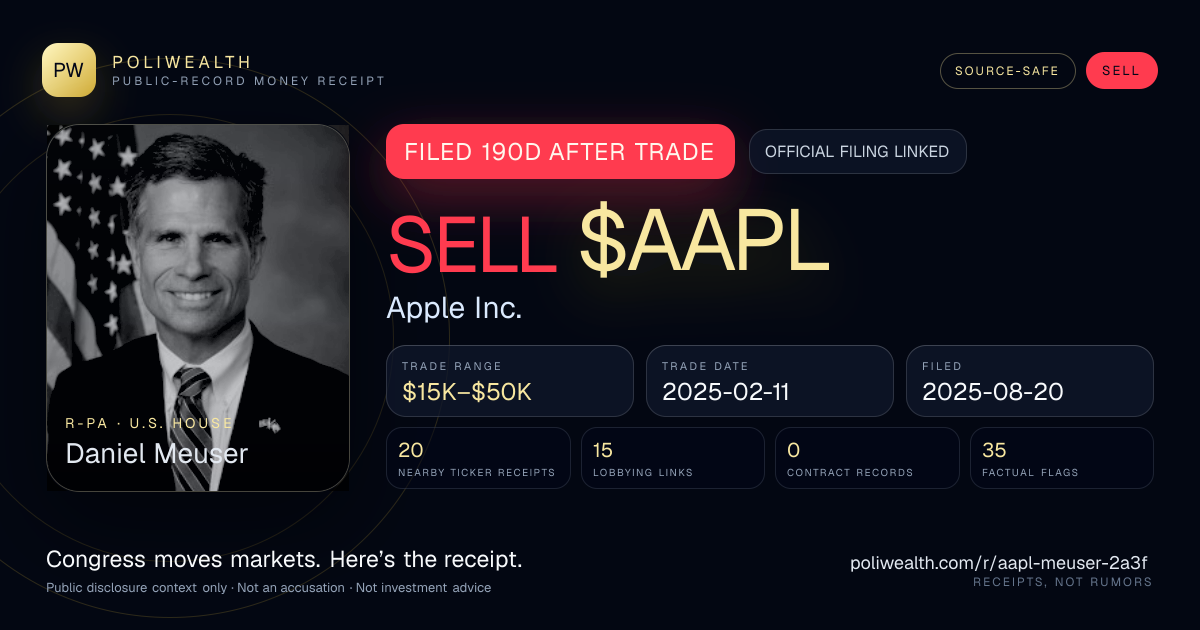The height and width of the screenshot is (630, 1200).
Task: Select the $AAPL ticker text
Action: pyautogui.click(x=705, y=244)
